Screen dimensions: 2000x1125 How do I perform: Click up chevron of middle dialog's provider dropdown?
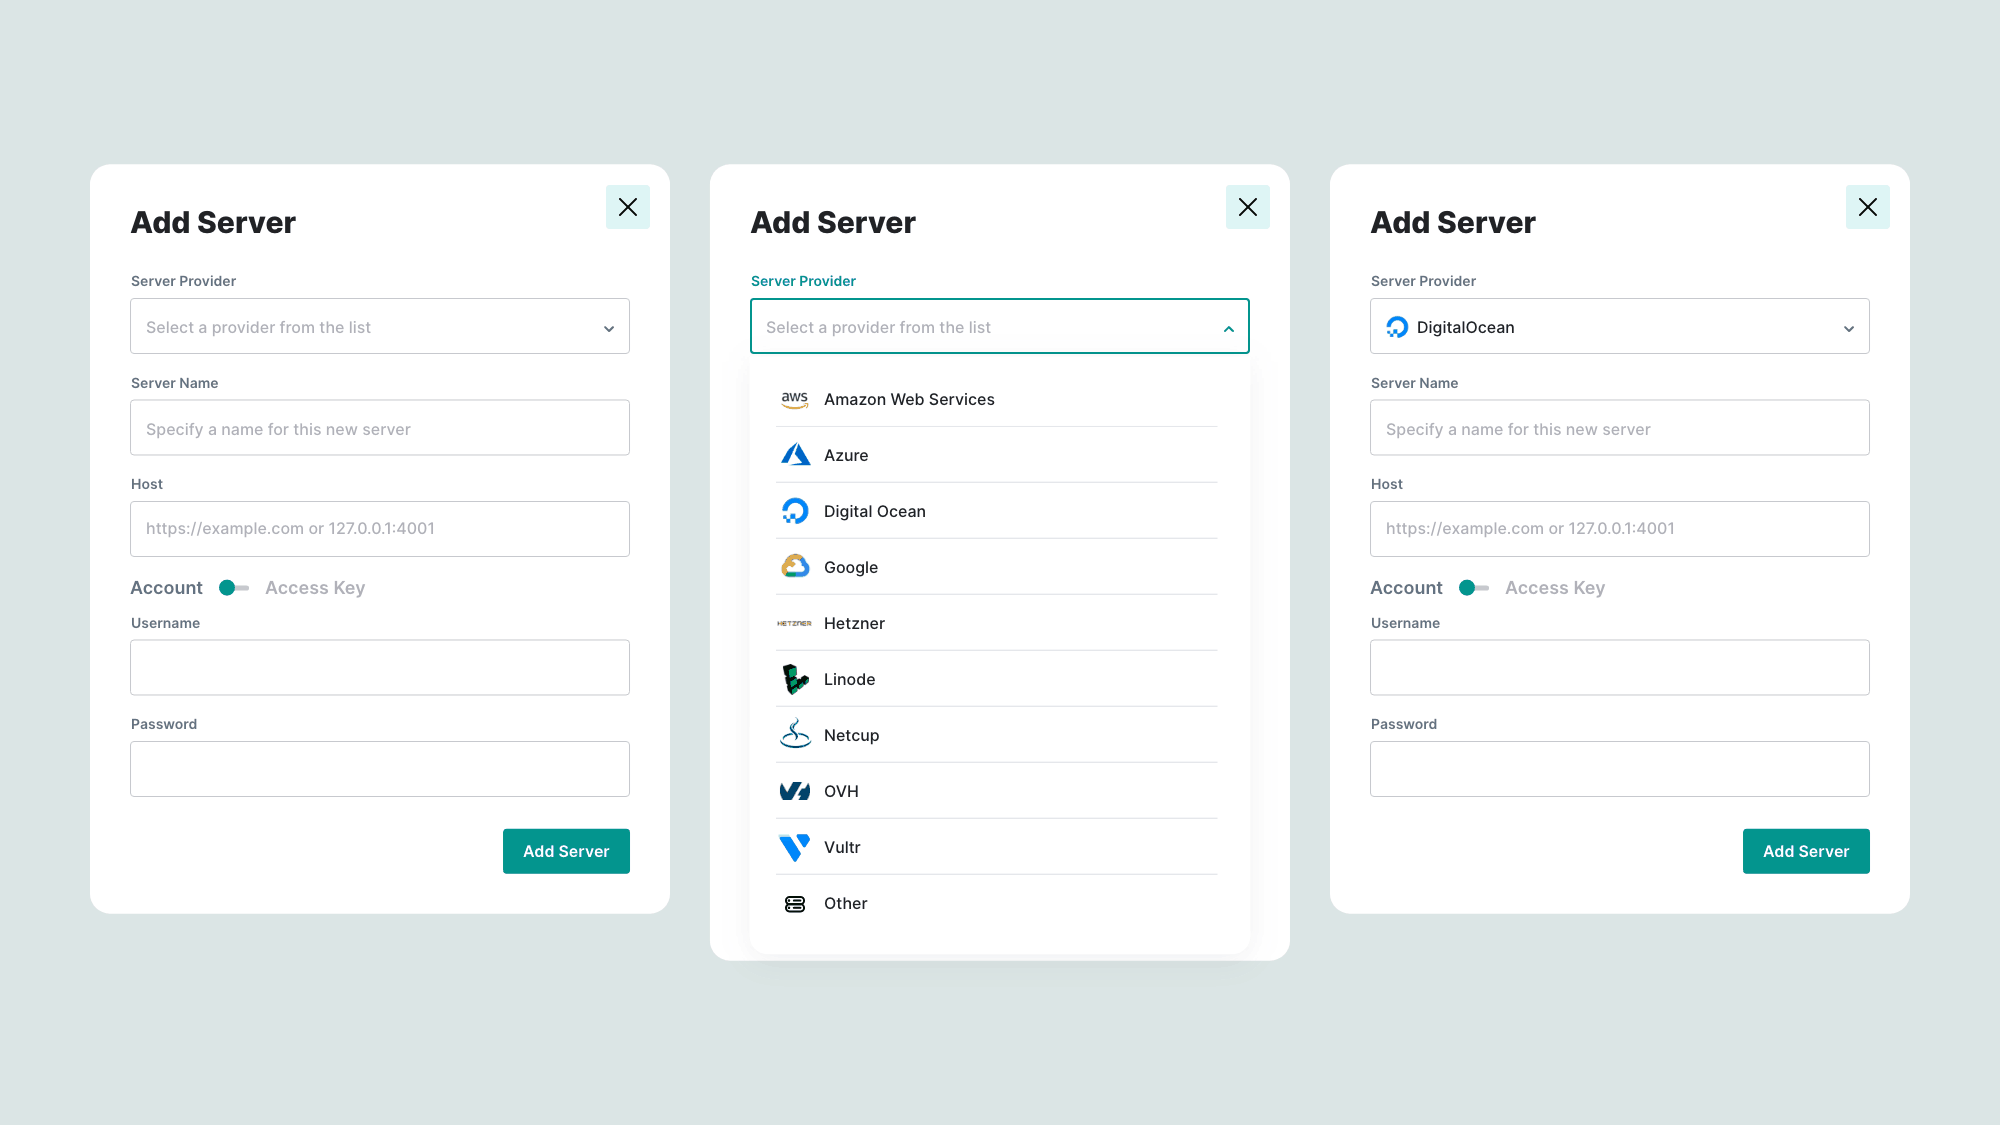point(1229,329)
